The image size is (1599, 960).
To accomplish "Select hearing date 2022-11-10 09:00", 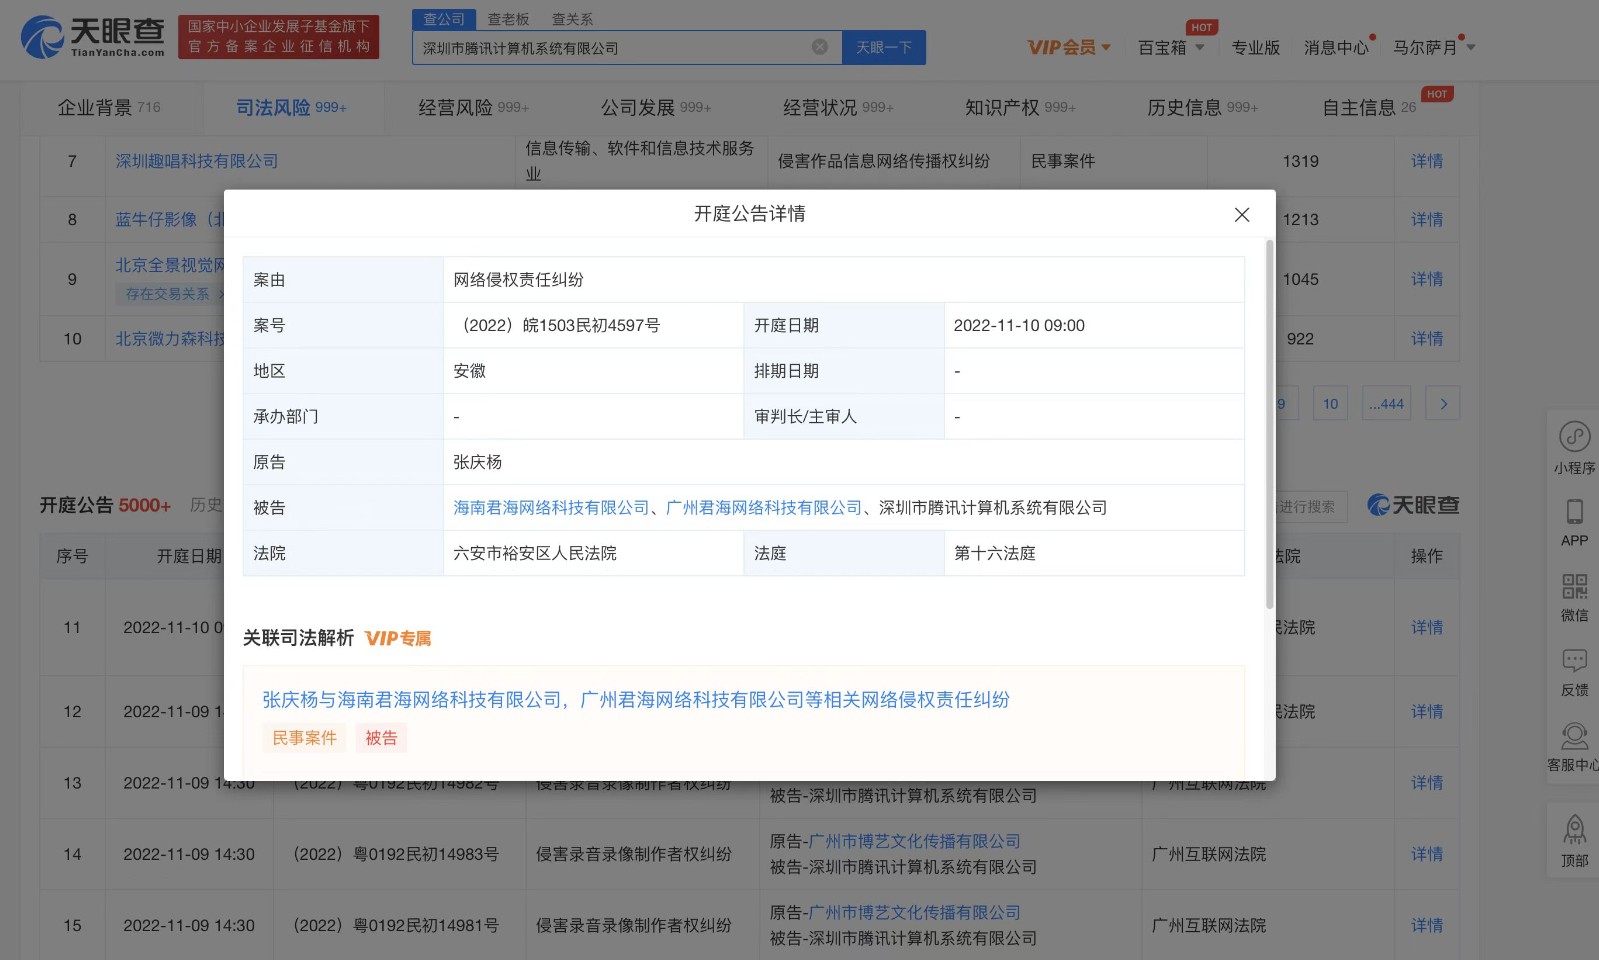I will 1019,326.
